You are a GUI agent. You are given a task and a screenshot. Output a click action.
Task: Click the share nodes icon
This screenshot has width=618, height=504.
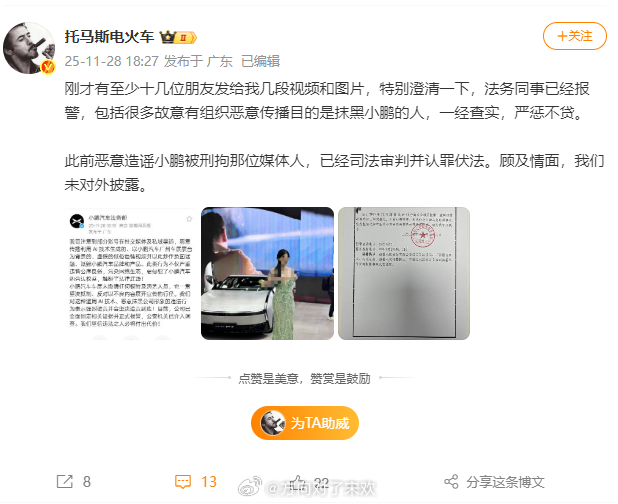pos(451,481)
